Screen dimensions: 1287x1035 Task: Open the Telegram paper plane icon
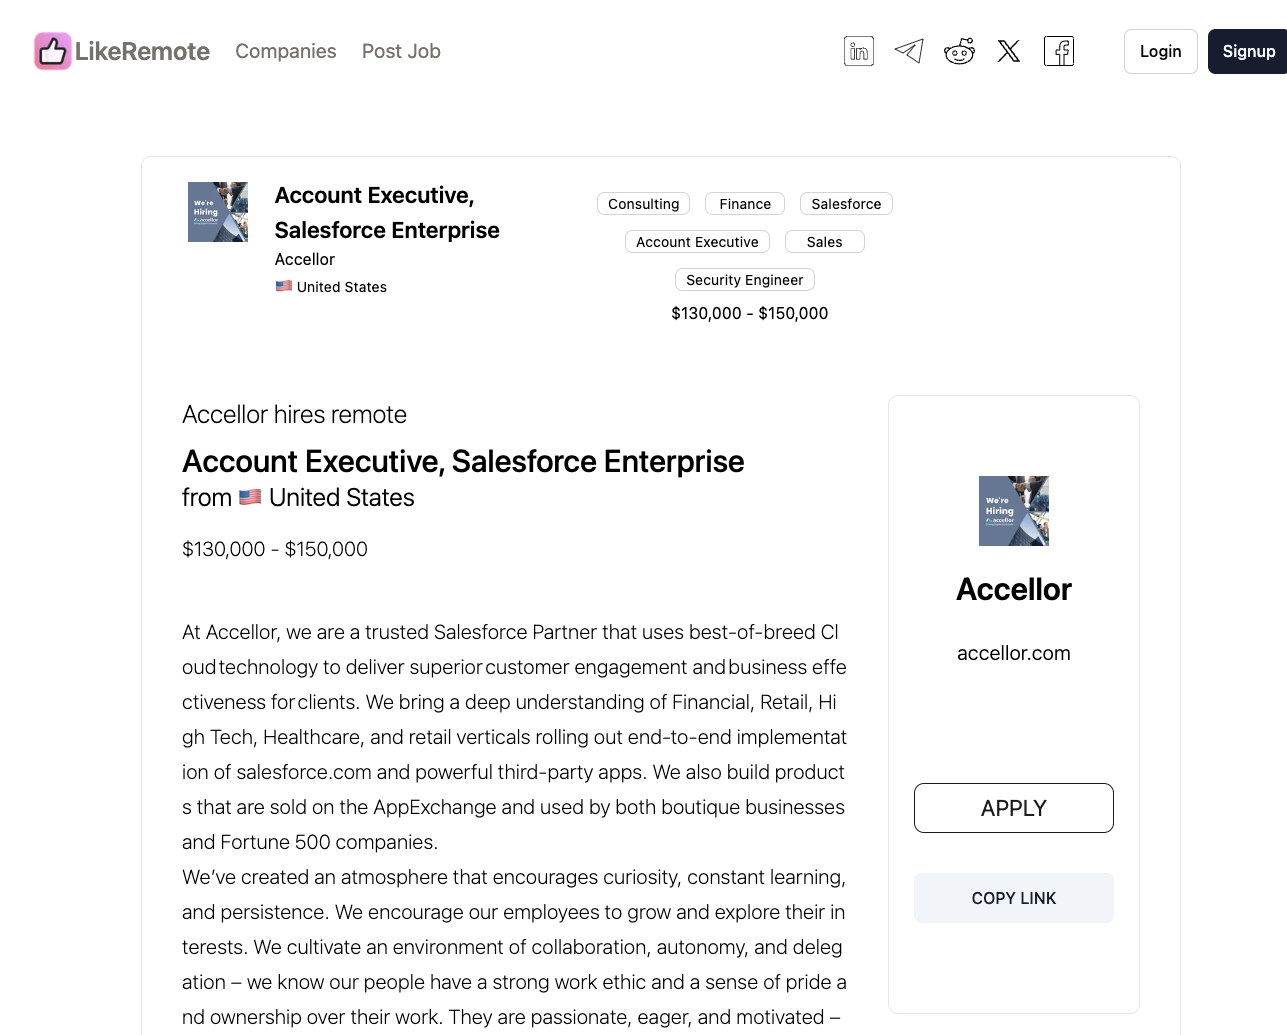pyautogui.click(x=909, y=51)
